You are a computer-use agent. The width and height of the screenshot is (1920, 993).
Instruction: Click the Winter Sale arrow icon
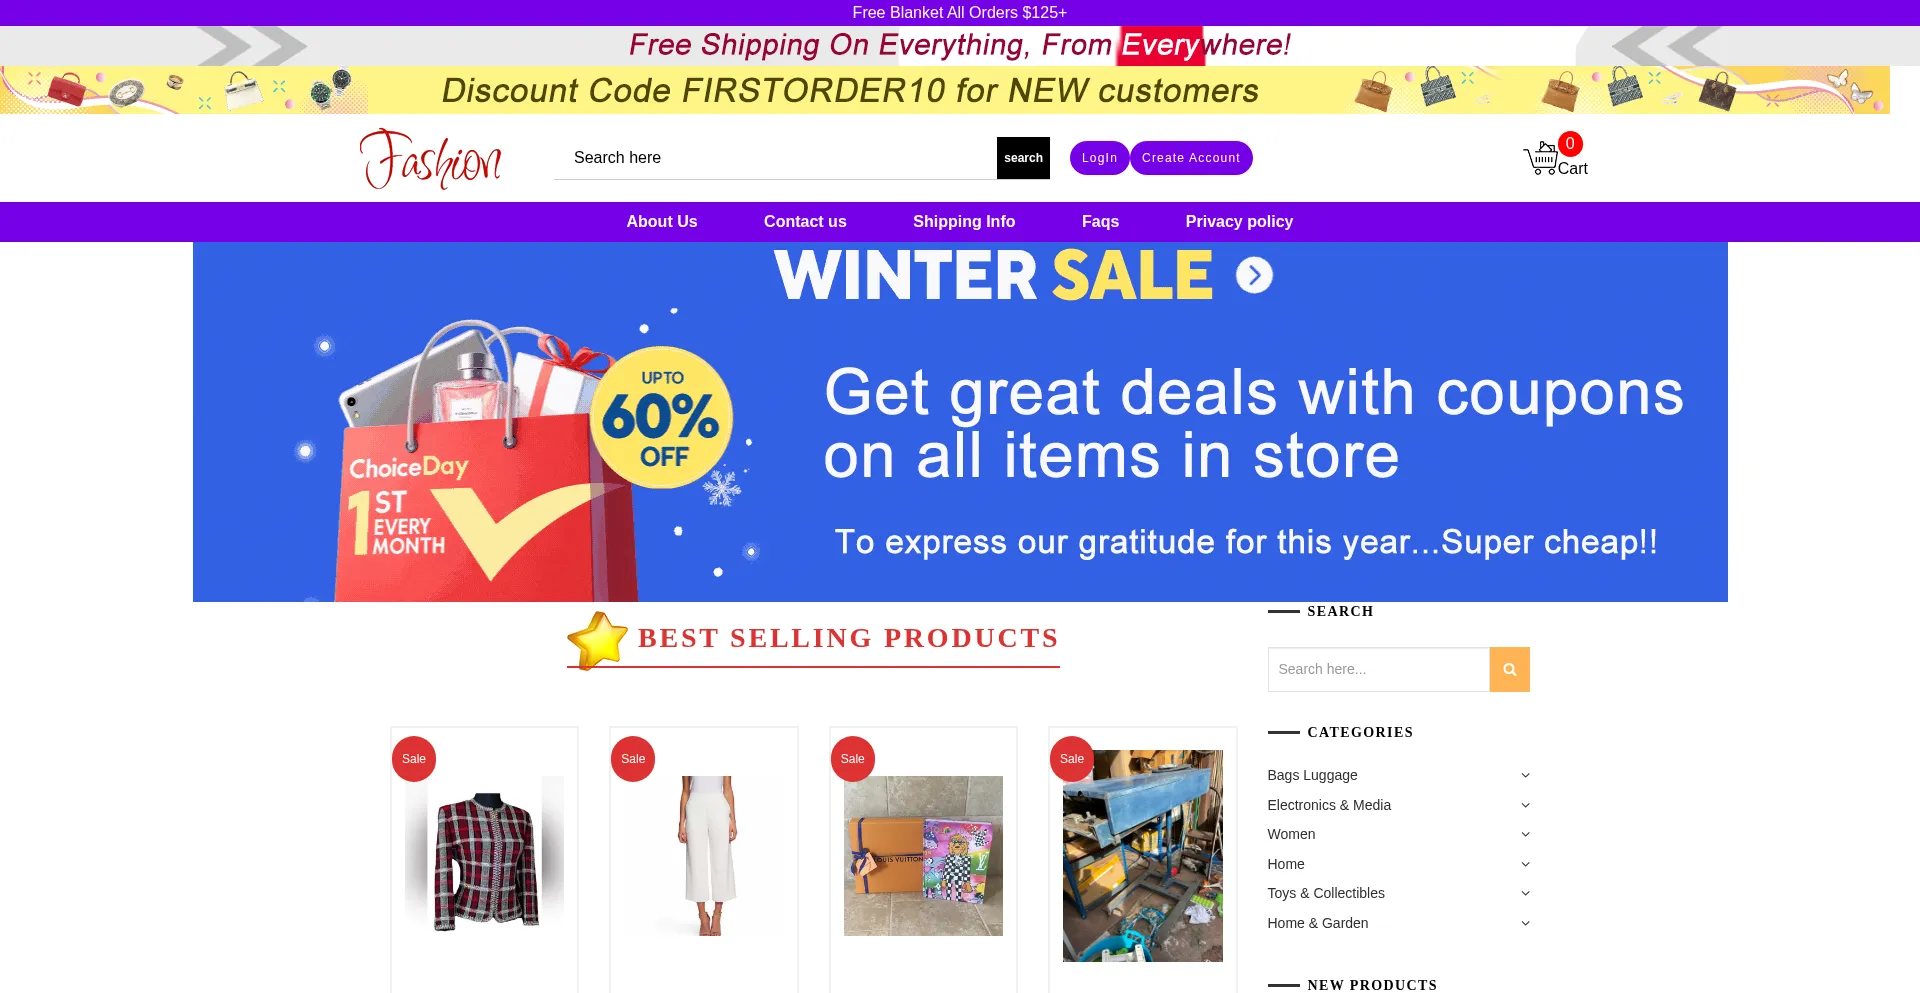(1254, 275)
